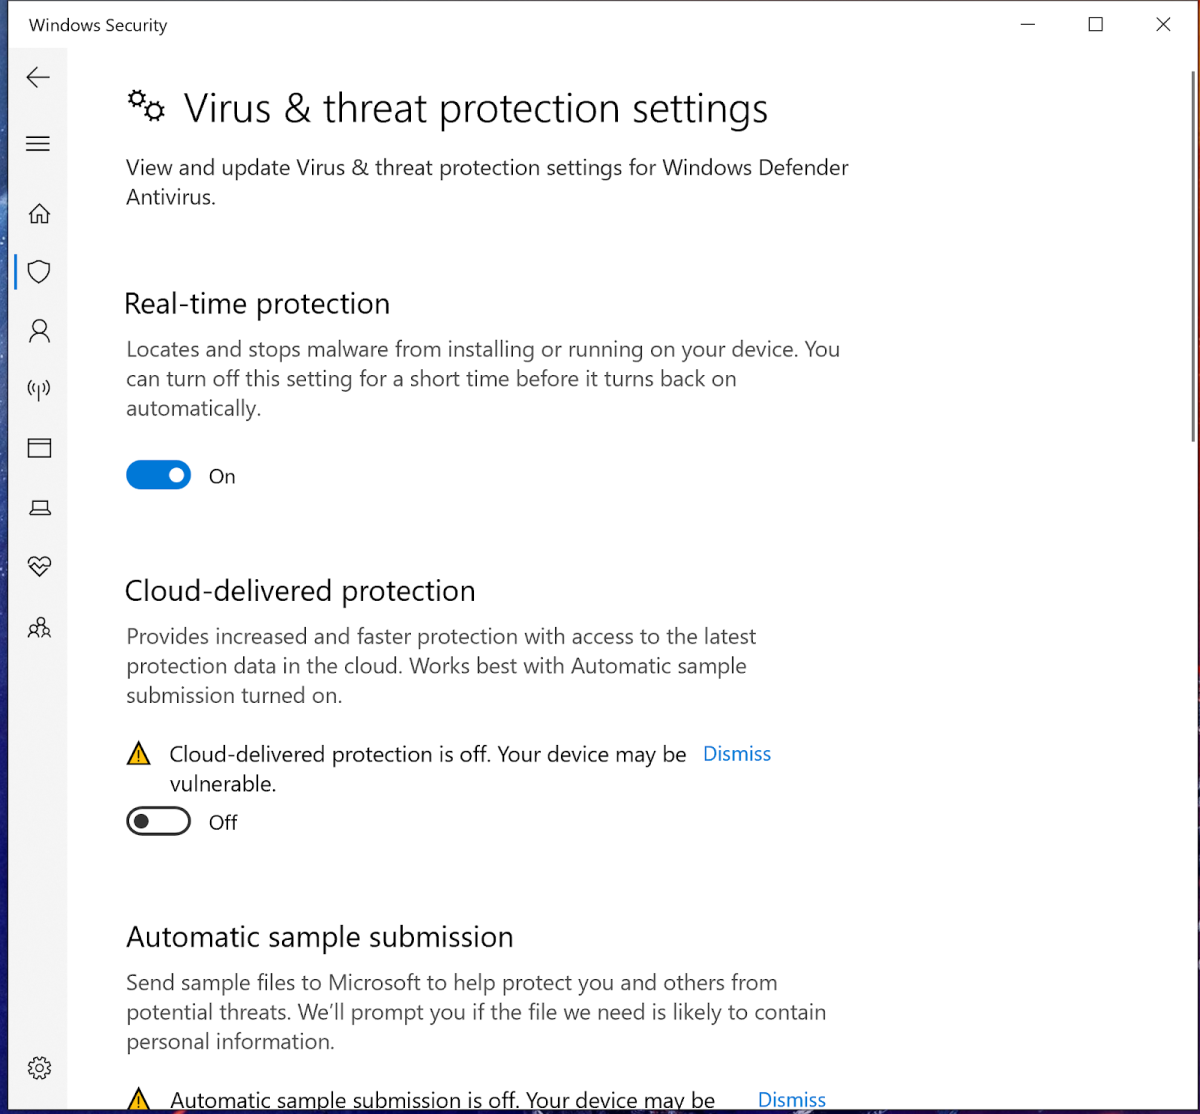Open Settings via the gear icon
The height and width of the screenshot is (1114, 1200).
click(x=39, y=1068)
